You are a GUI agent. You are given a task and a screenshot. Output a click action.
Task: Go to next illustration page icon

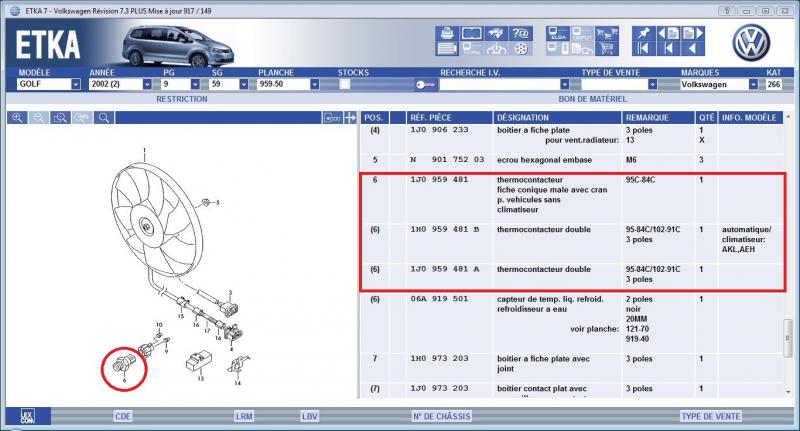point(693,34)
